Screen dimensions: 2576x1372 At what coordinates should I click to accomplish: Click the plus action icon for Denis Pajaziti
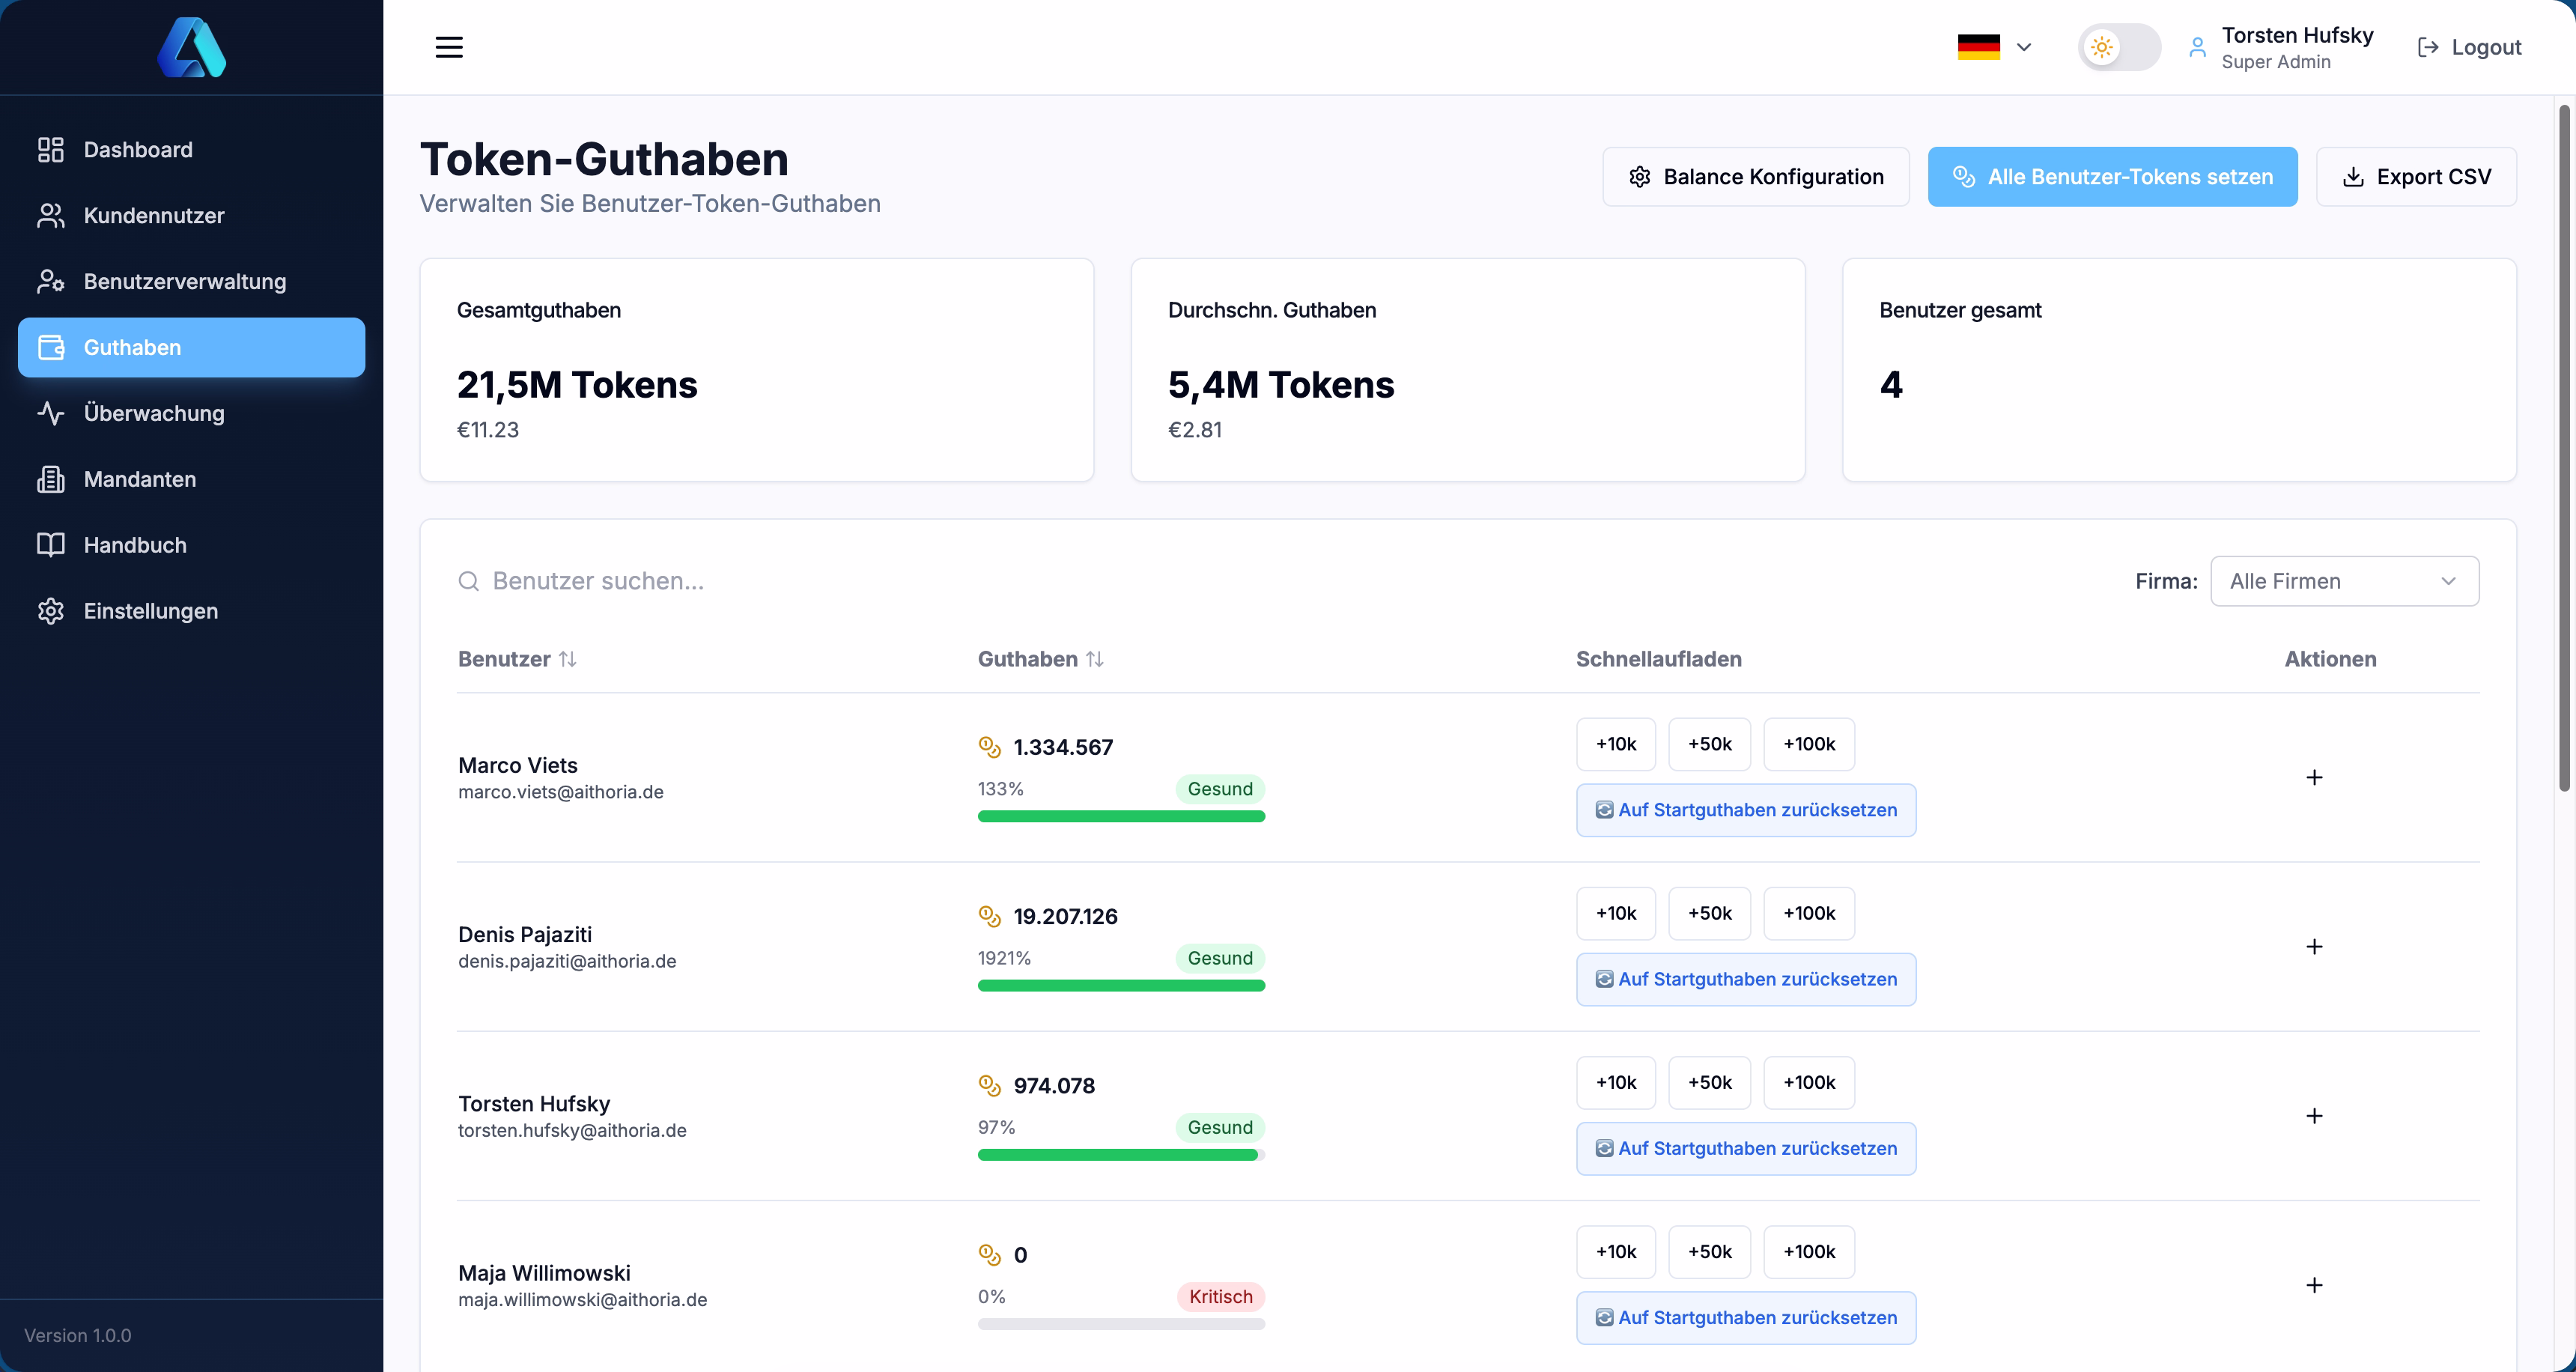(2315, 946)
